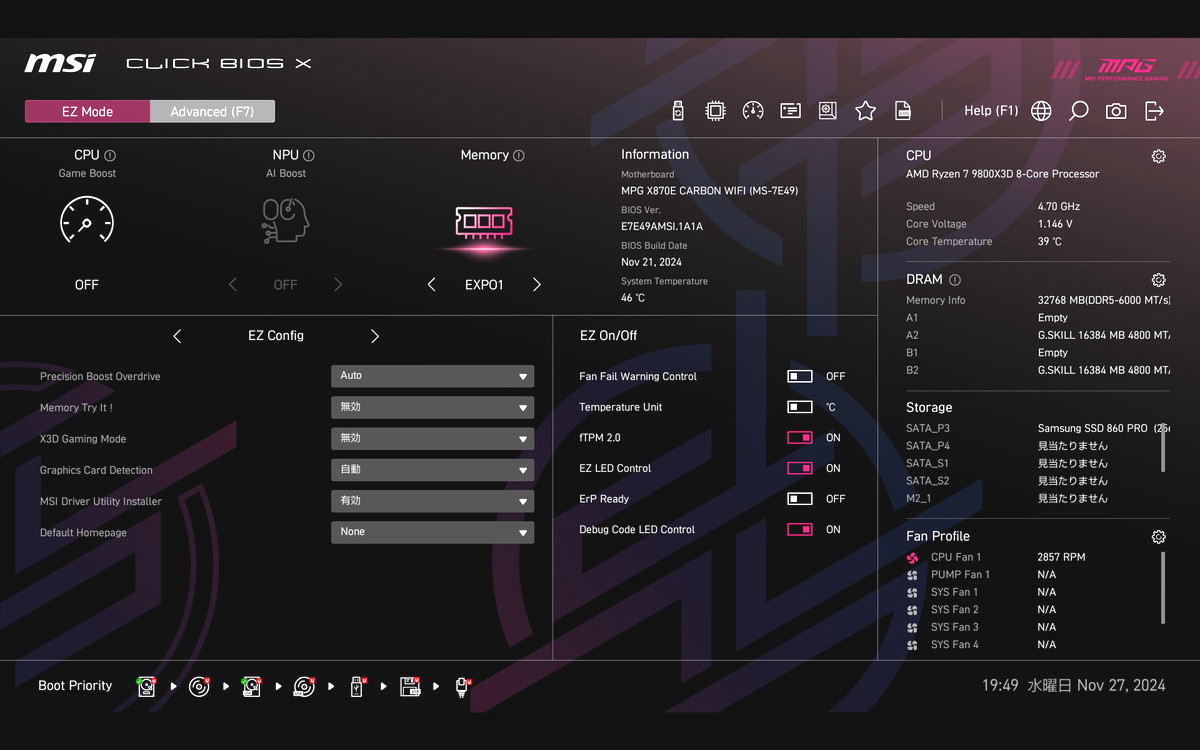
Task: Turn off EZ LED Control switch
Action: click(x=800, y=468)
